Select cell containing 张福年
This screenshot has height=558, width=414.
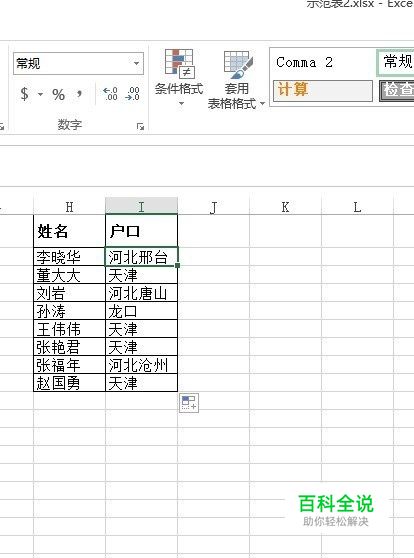pos(69,365)
